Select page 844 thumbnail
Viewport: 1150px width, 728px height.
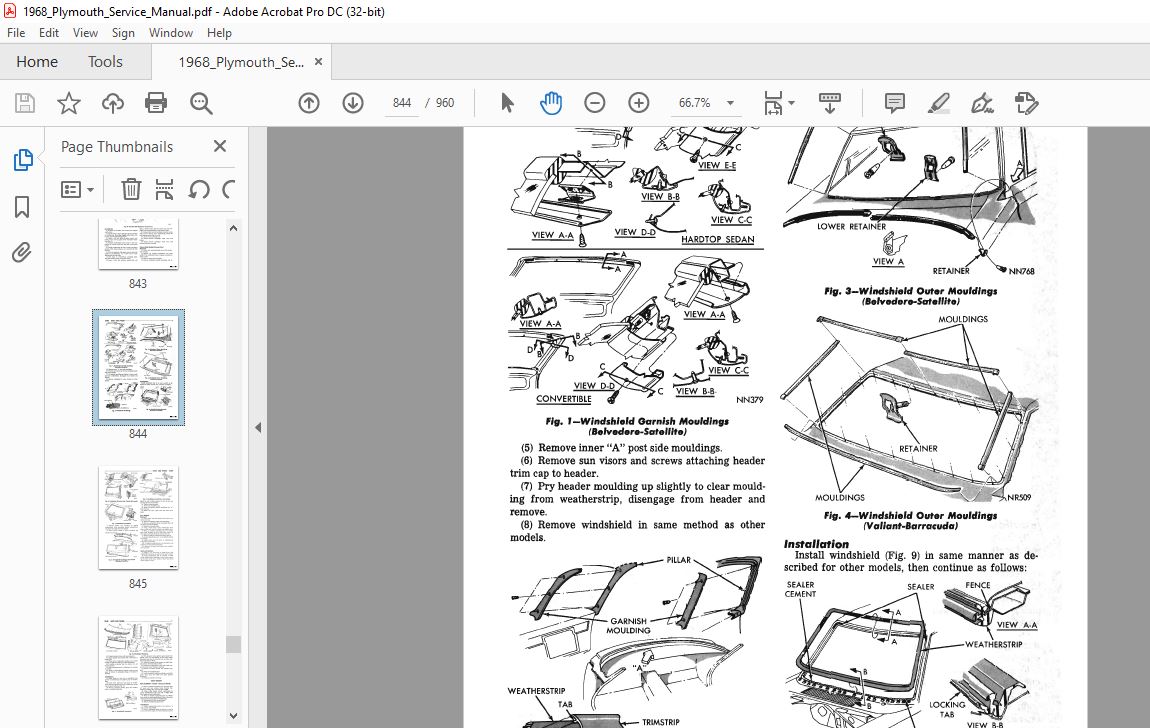point(139,367)
